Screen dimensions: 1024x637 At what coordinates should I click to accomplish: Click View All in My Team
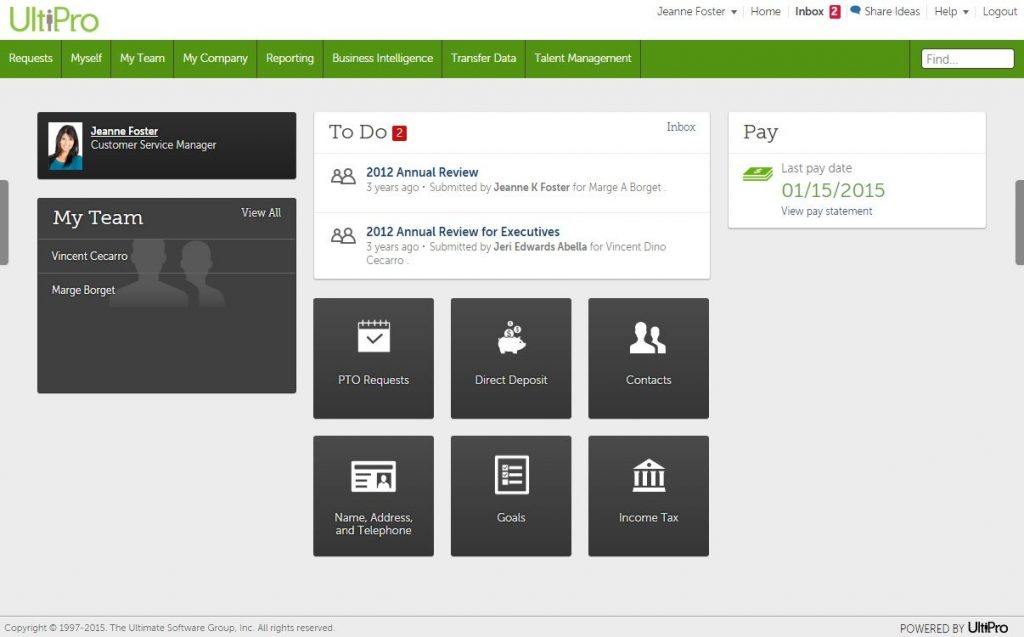point(261,213)
